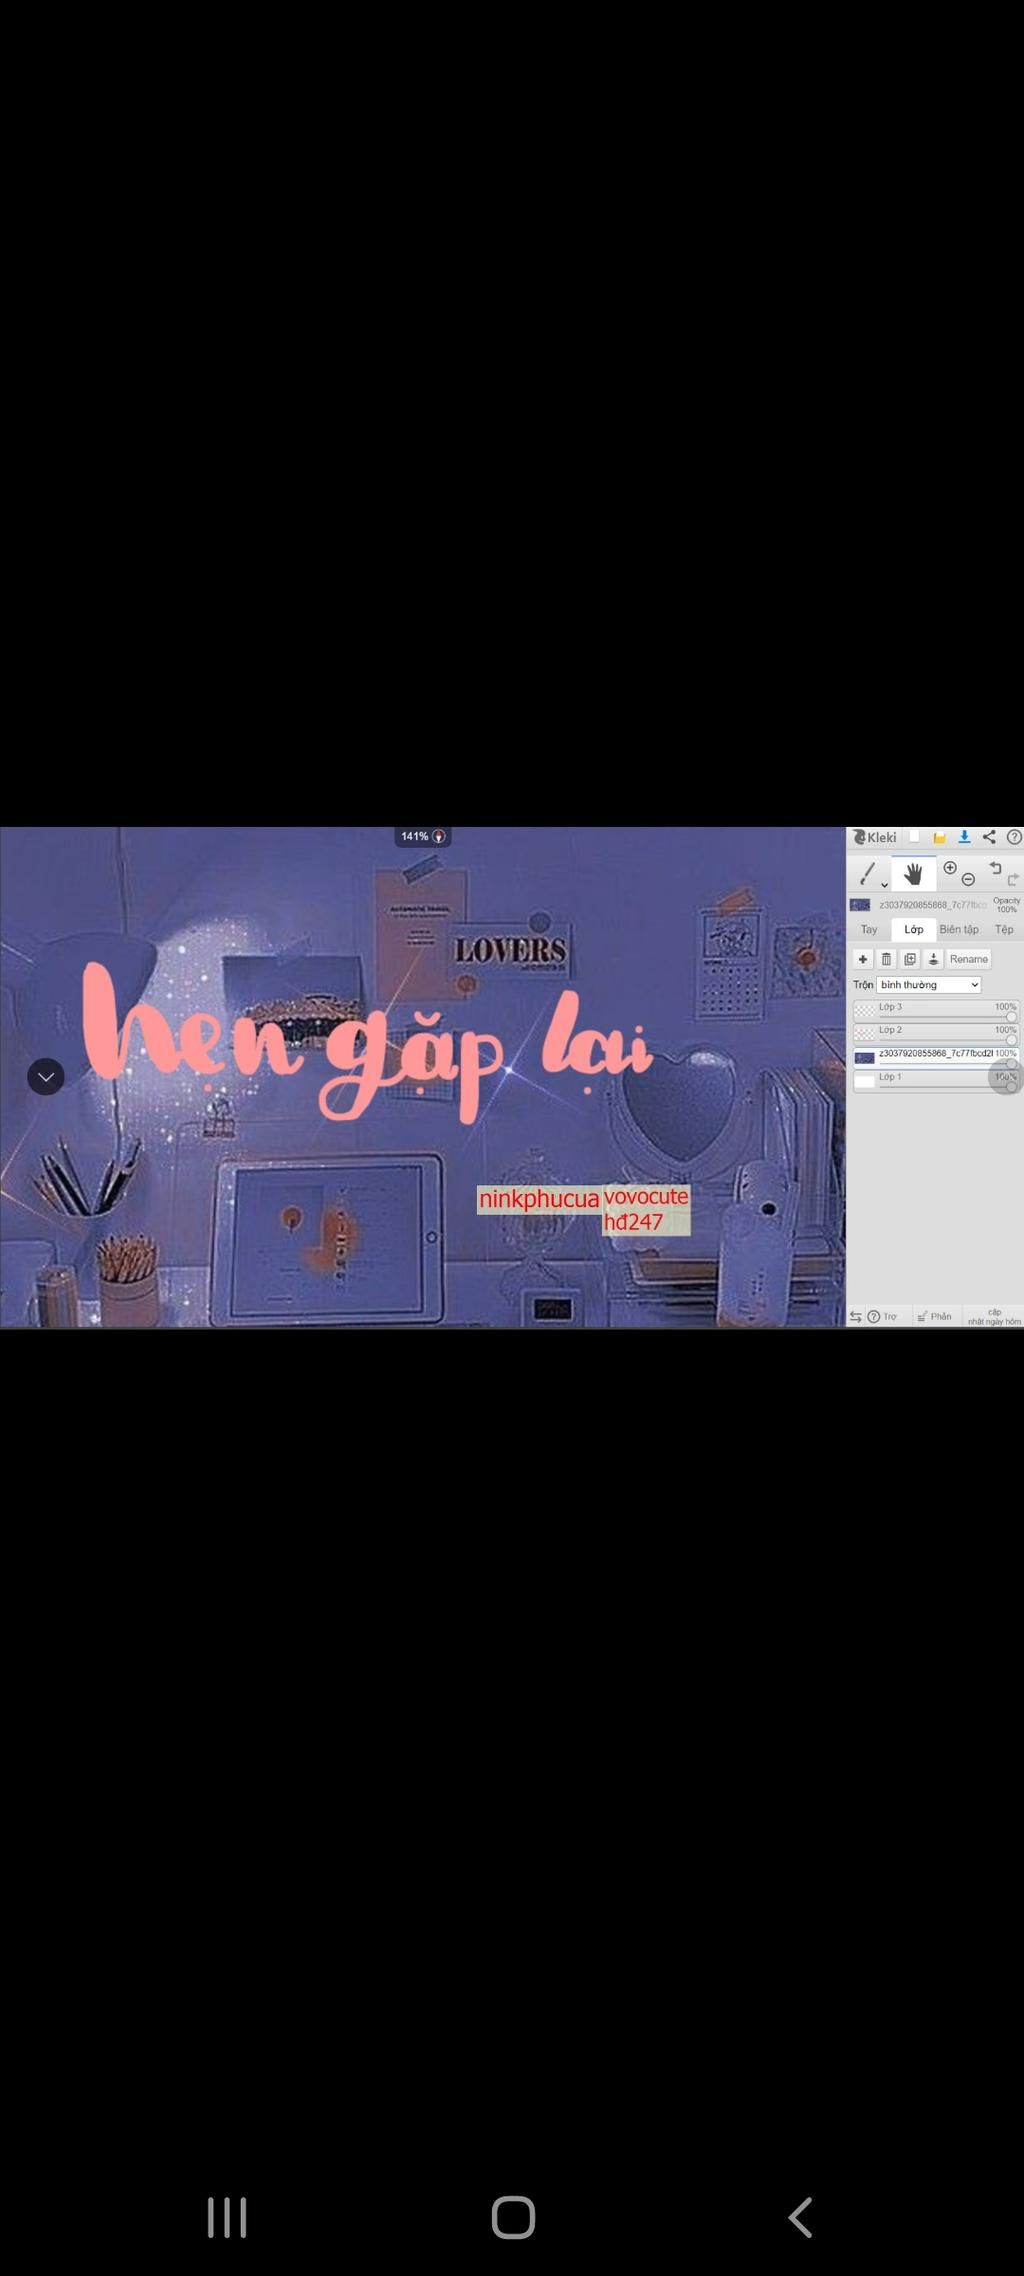Click the Kleki logo

coord(875,837)
